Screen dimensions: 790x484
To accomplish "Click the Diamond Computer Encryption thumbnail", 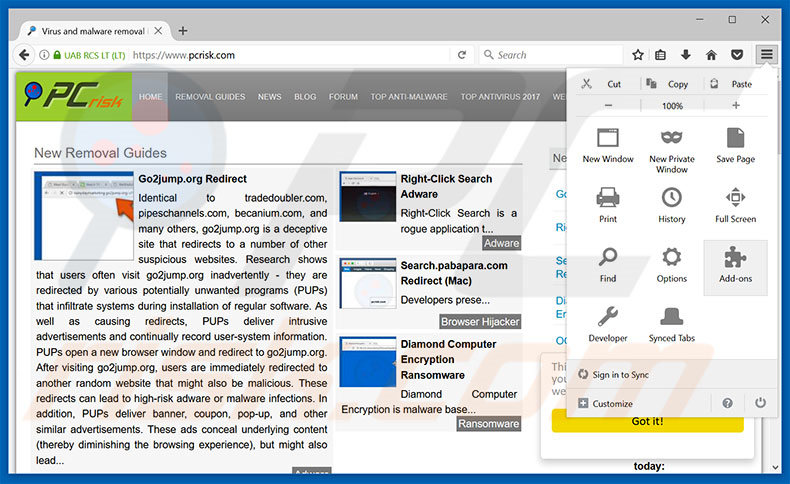I will pyautogui.click(x=368, y=362).
